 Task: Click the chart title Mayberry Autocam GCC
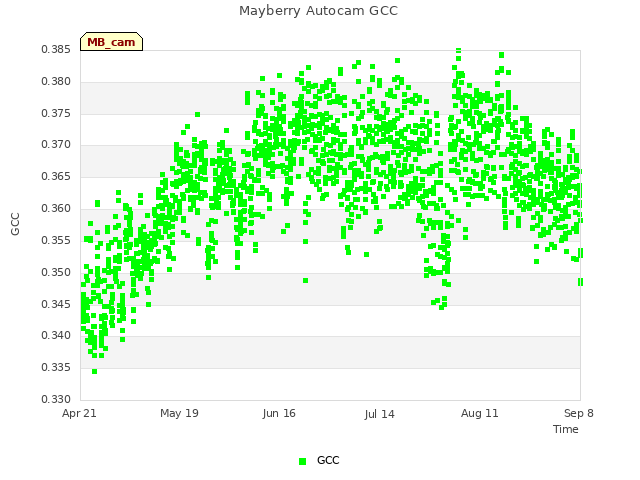point(318,11)
